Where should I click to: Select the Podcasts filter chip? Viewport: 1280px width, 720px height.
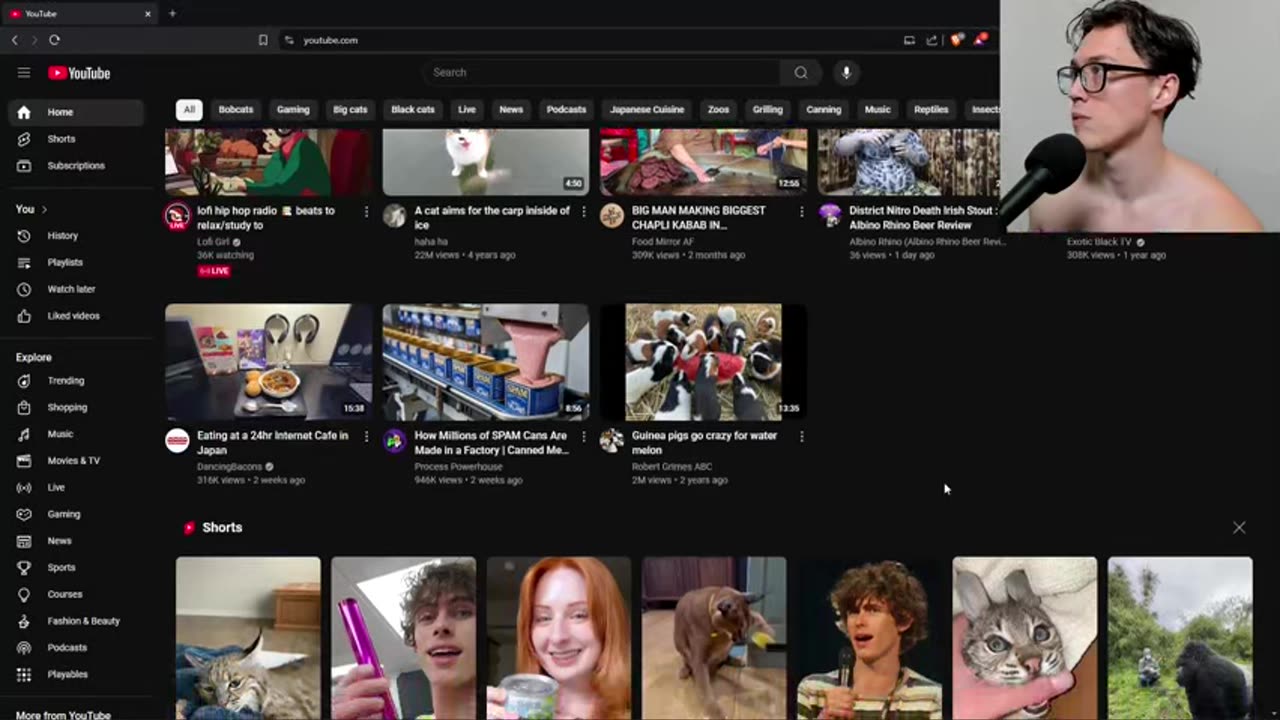(x=566, y=110)
